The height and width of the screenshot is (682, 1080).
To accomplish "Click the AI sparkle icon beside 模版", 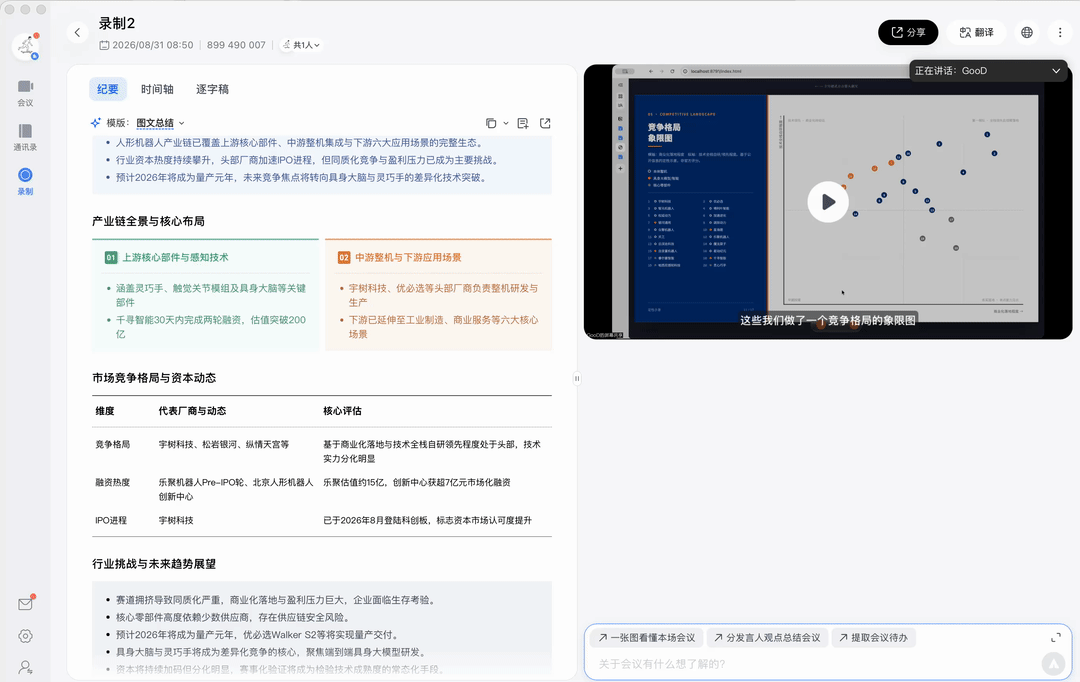I will [x=96, y=123].
